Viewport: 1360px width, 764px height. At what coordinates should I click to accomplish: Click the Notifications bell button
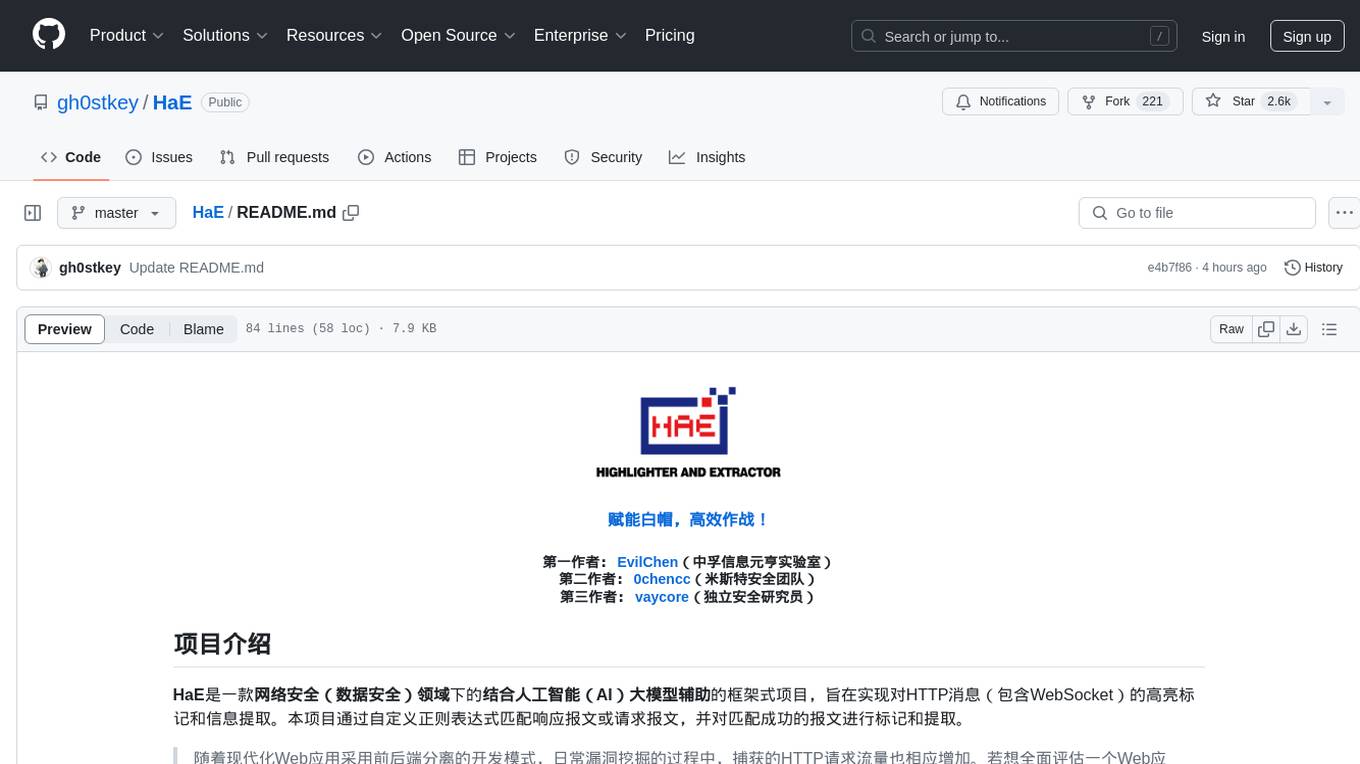tap(1001, 101)
